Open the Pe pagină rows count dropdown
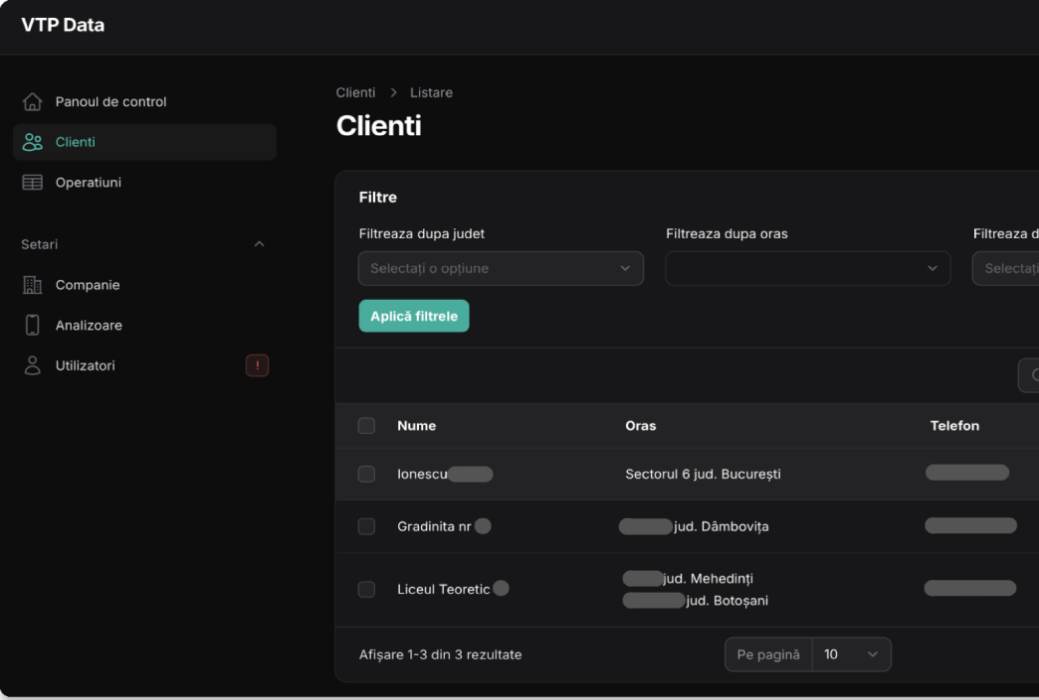Viewport: 1039px width, 700px height. (851, 654)
